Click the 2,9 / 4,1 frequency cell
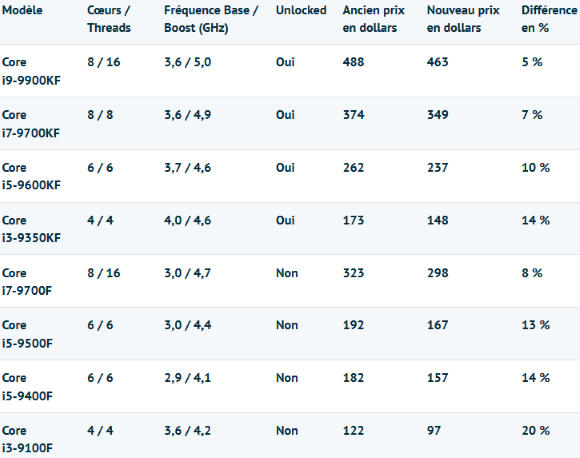This screenshot has width=580, height=458. [x=188, y=378]
